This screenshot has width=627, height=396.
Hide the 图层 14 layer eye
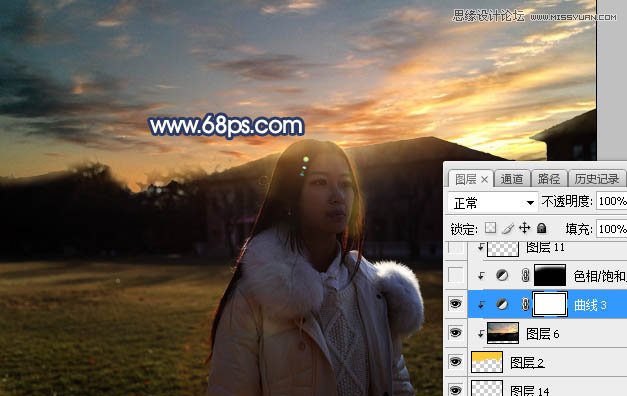(x=455, y=389)
